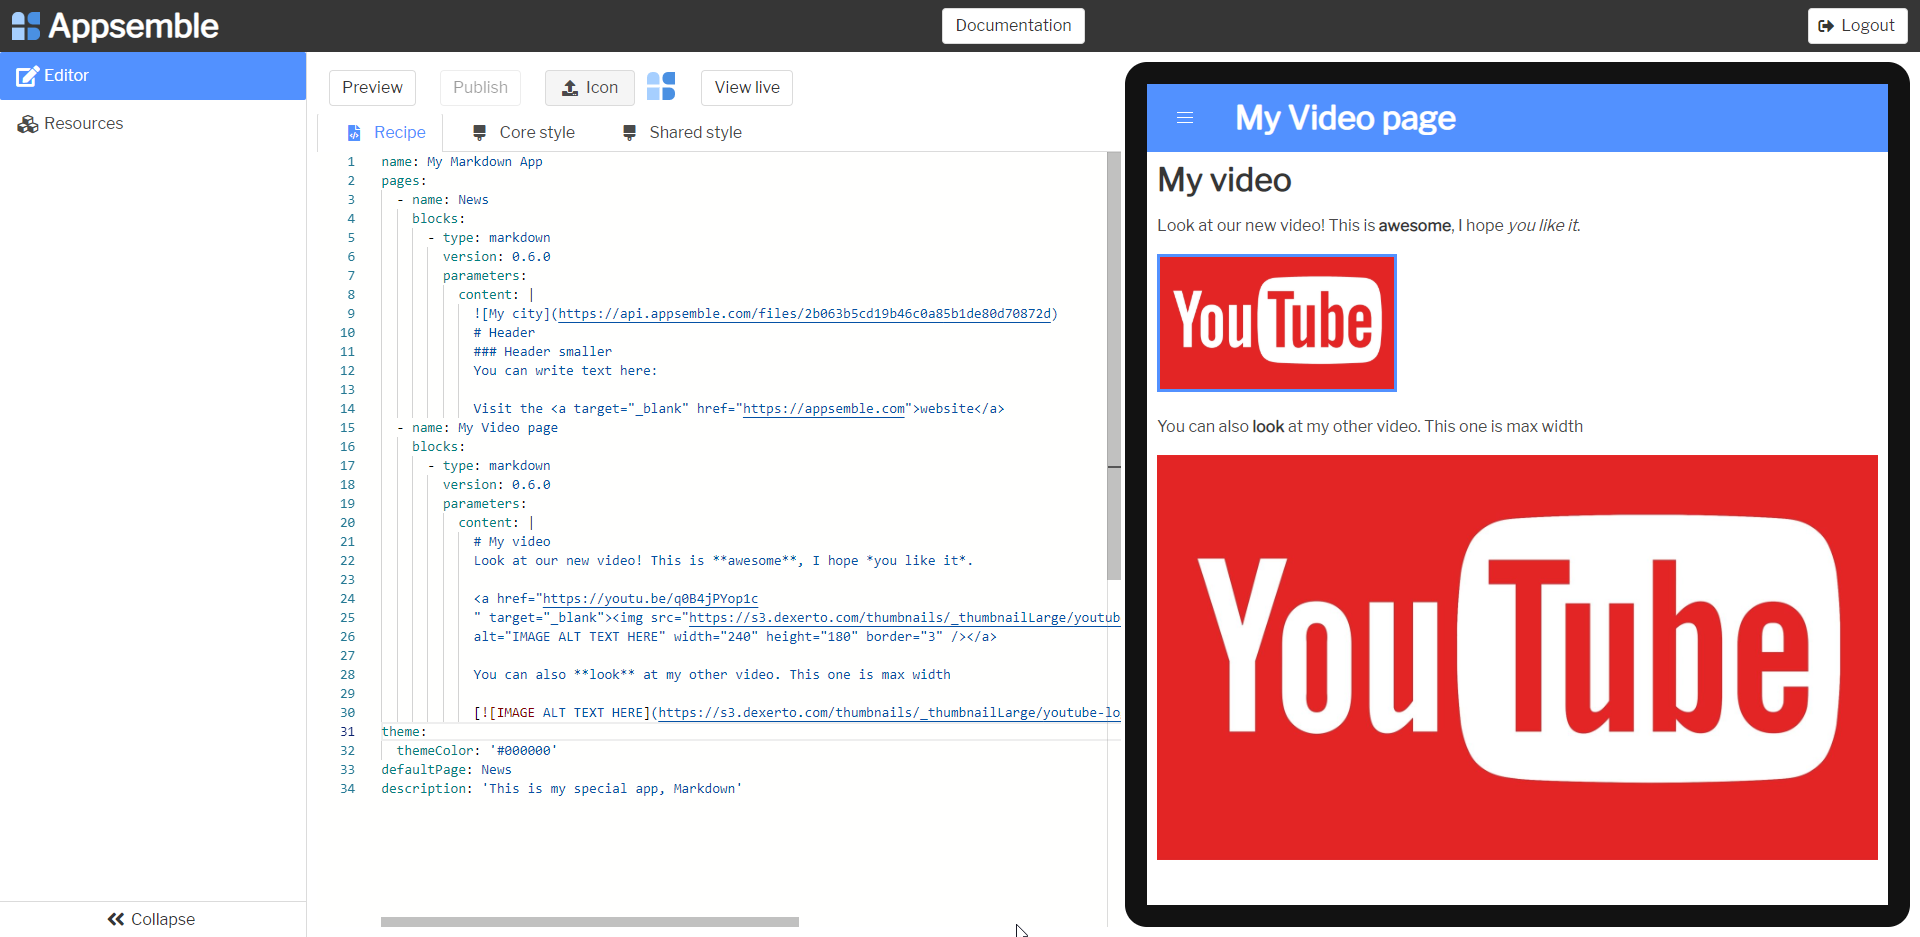Click 'type: markdown' on line 17
Screen dimensions: 1920x937
coord(497,466)
